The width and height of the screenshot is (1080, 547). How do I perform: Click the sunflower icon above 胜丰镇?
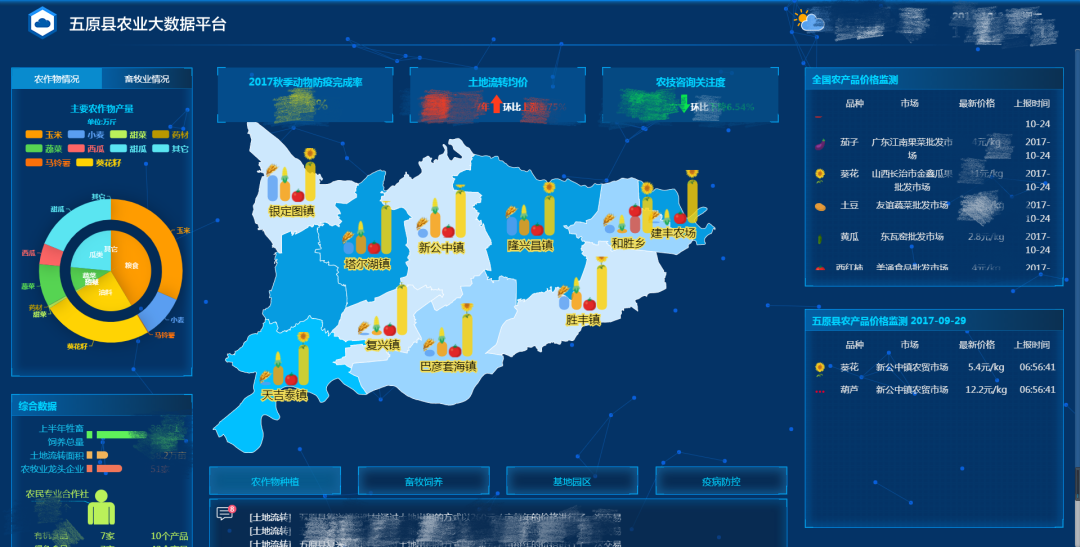point(601,262)
